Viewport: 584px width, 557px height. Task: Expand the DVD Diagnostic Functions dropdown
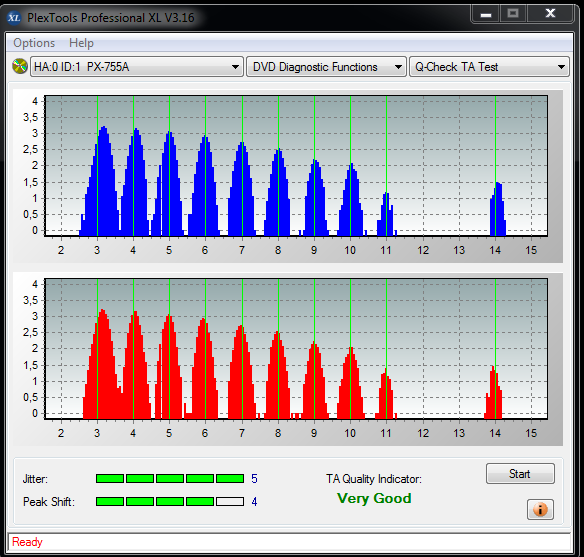click(x=326, y=67)
